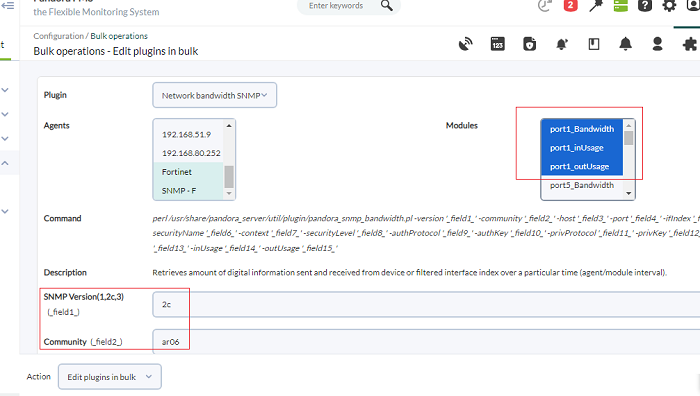Click the search magnifier icon

click(x=387, y=6)
